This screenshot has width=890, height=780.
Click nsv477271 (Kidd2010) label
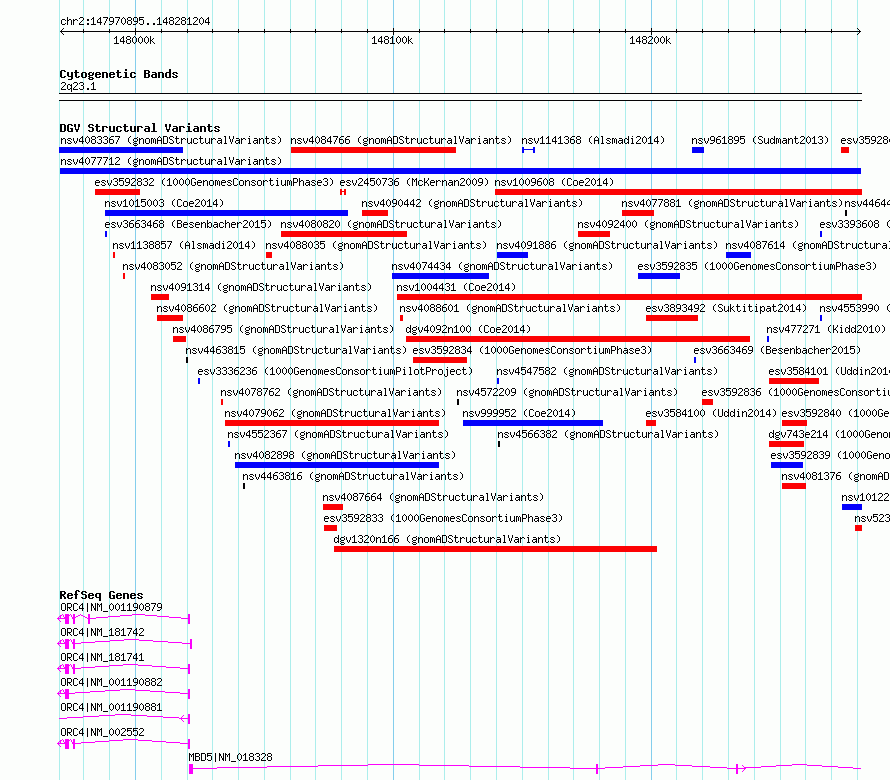826,329
